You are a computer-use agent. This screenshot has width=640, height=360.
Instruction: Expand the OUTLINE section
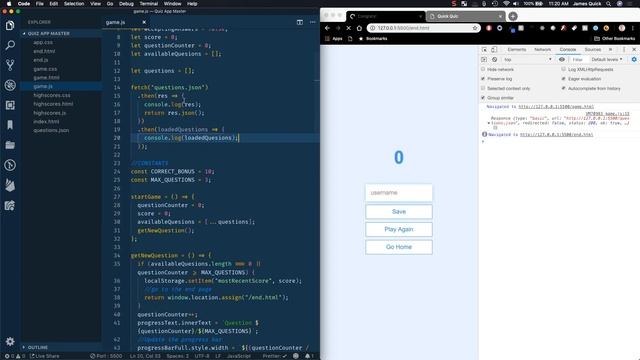coord(38,347)
